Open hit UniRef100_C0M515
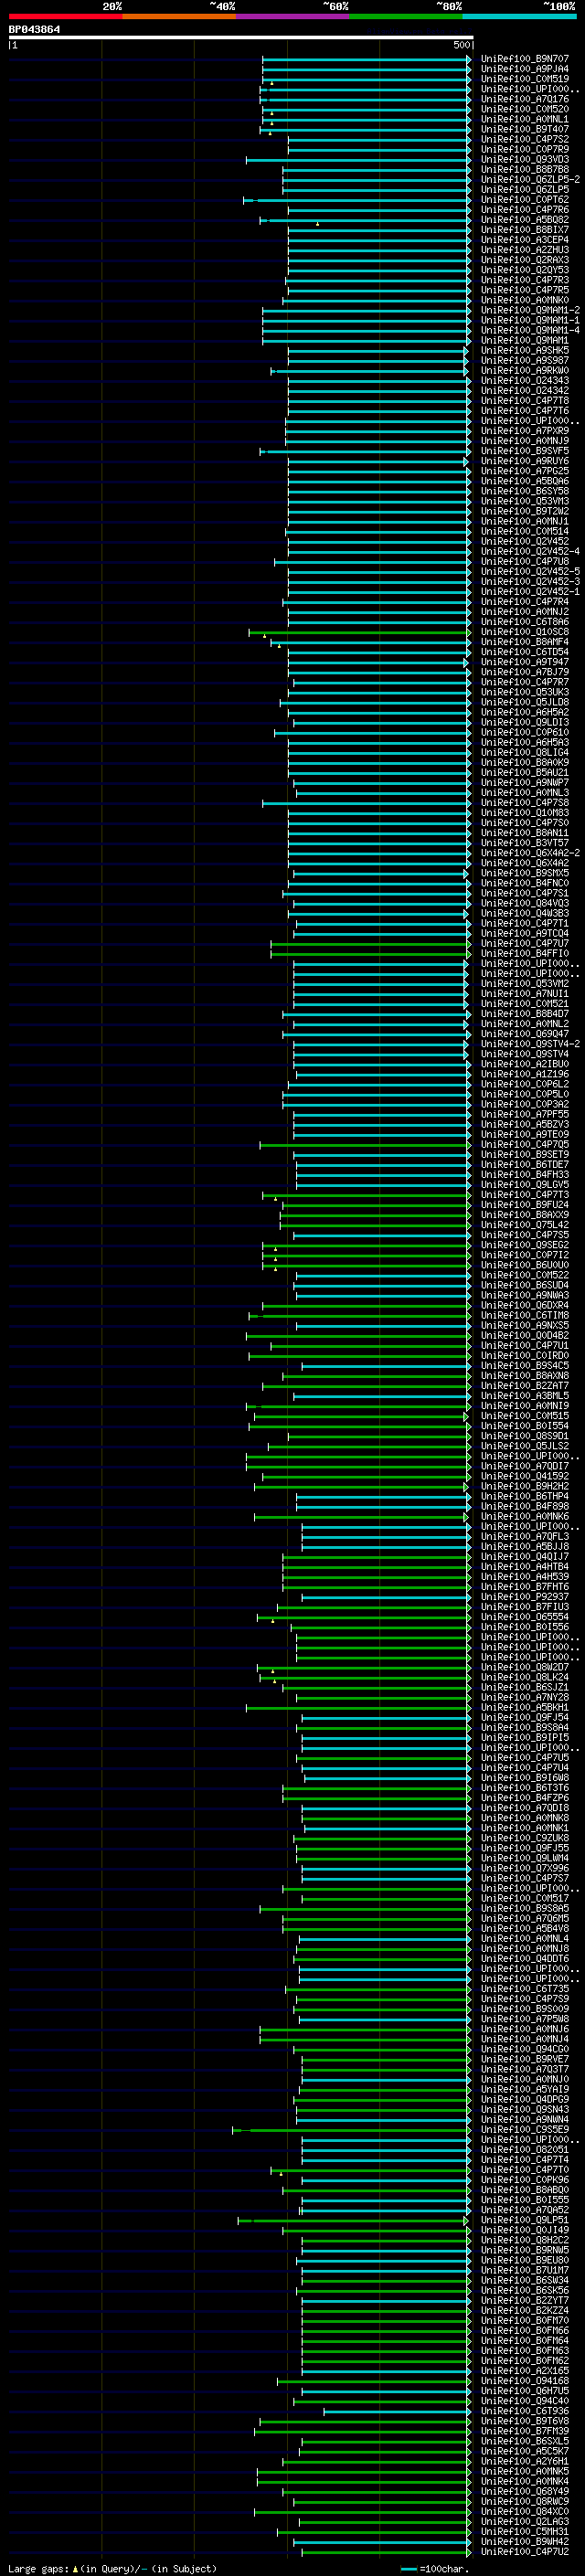The image size is (585, 2576). point(524,1415)
